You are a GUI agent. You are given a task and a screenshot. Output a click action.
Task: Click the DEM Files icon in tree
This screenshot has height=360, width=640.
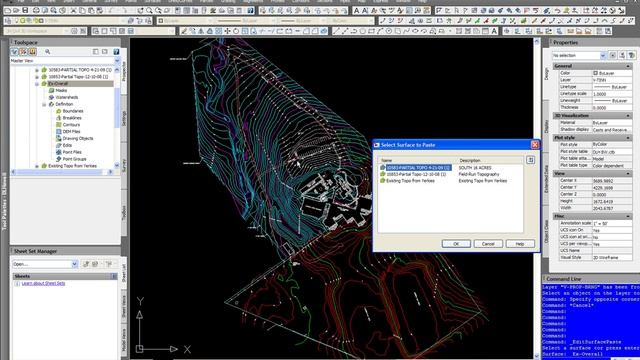point(58,131)
